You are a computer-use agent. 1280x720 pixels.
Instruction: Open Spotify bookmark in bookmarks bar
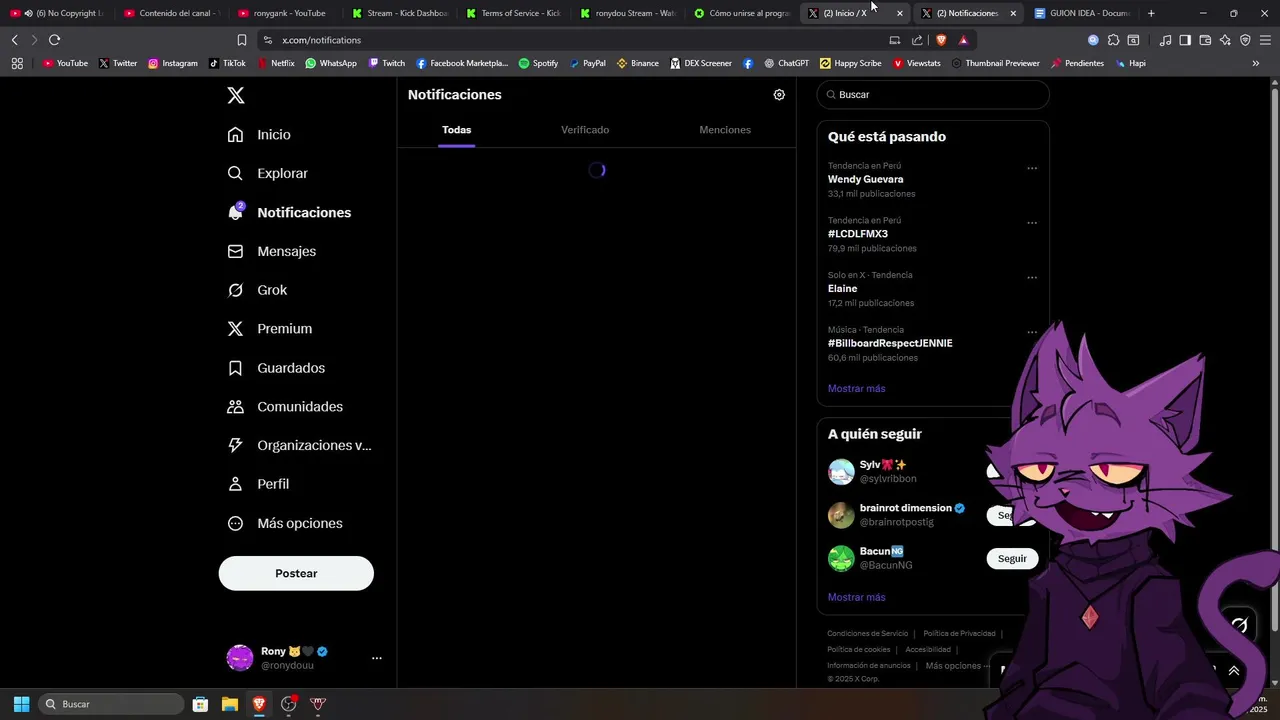[538, 63]
